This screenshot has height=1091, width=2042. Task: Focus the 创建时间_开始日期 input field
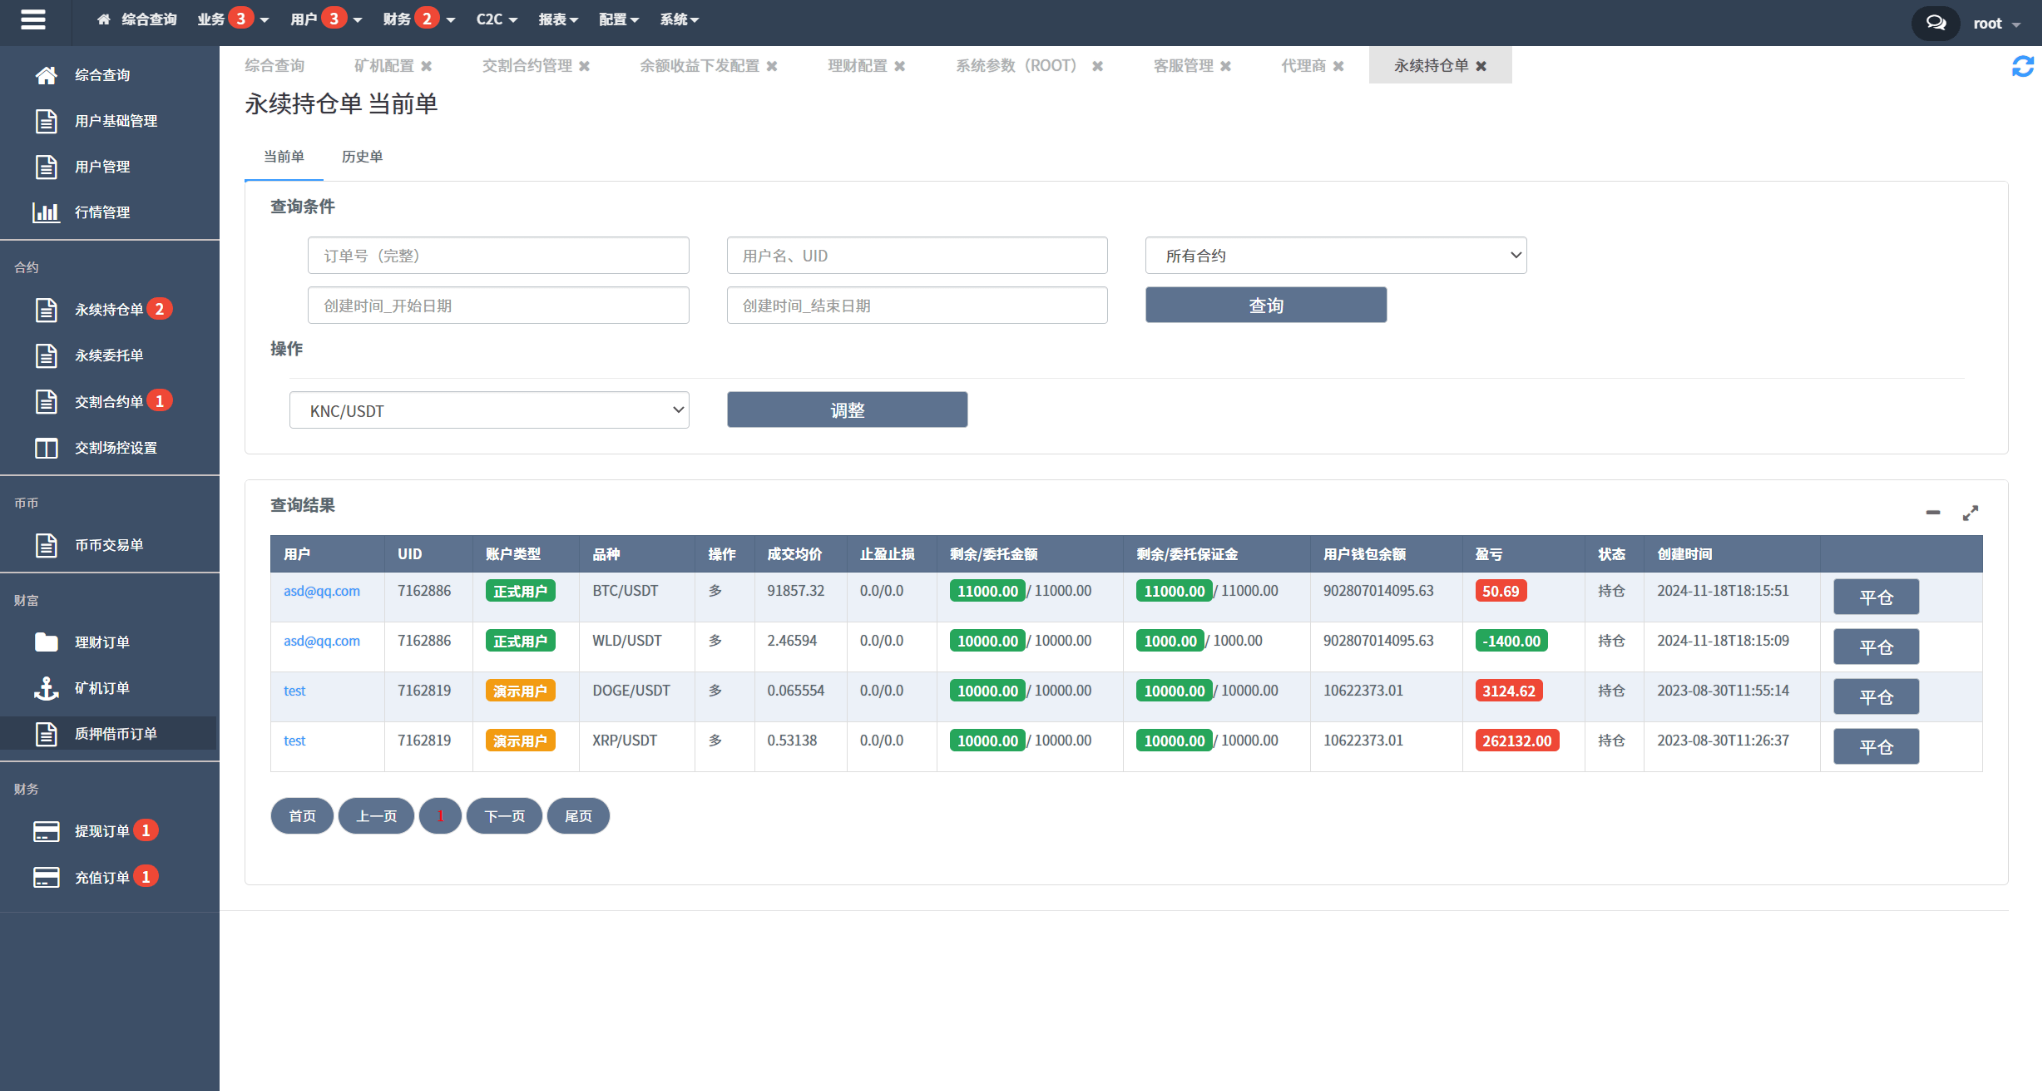point(498,306)
